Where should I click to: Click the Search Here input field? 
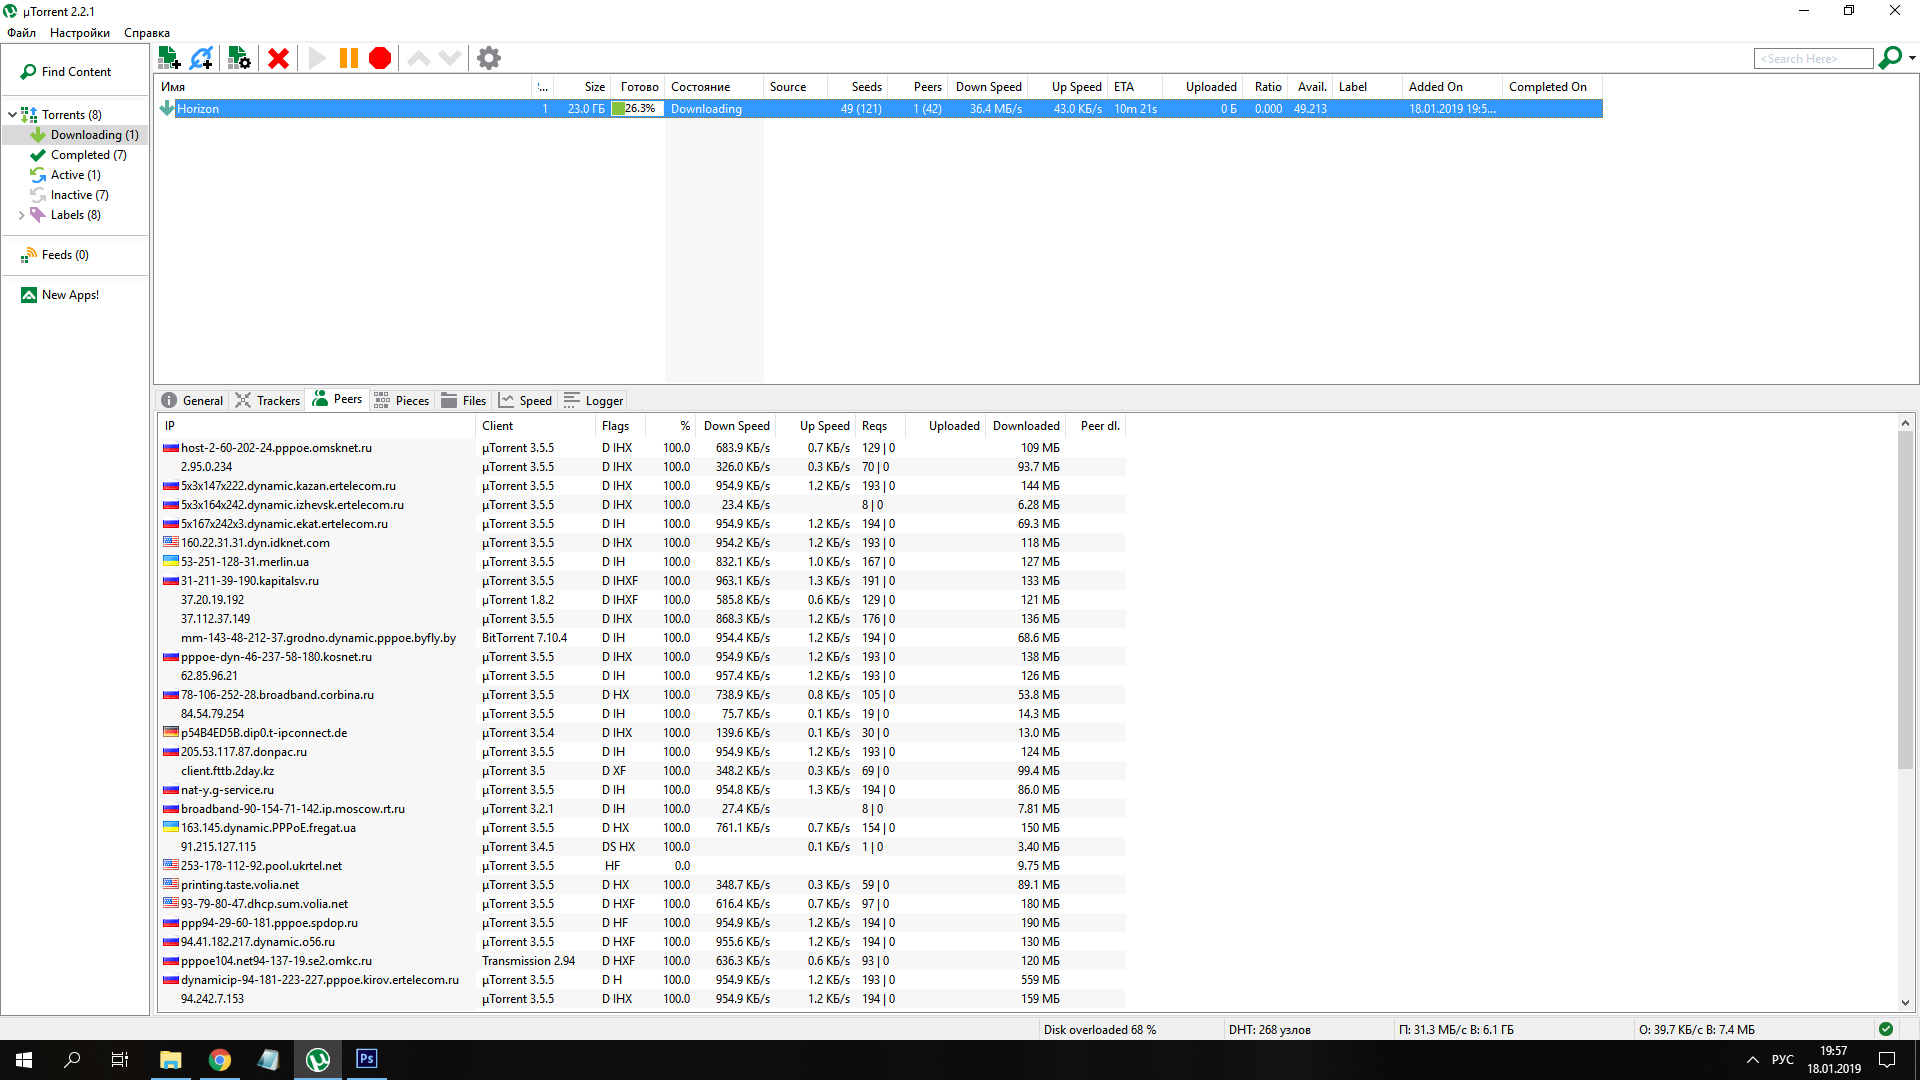(1812, 59)
